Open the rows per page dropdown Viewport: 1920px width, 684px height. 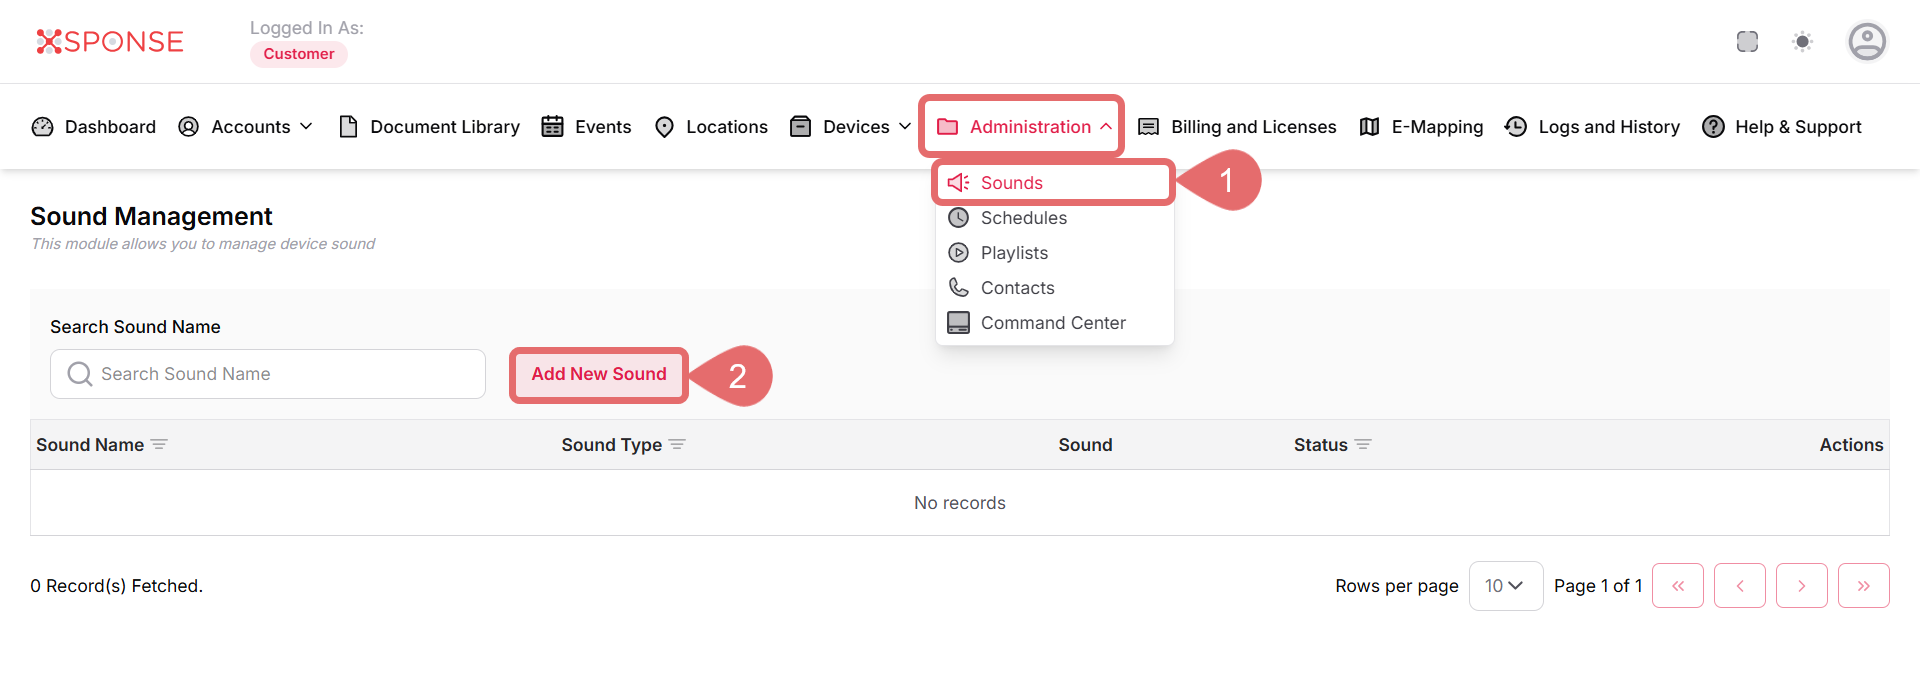[x=1505, y=586]
